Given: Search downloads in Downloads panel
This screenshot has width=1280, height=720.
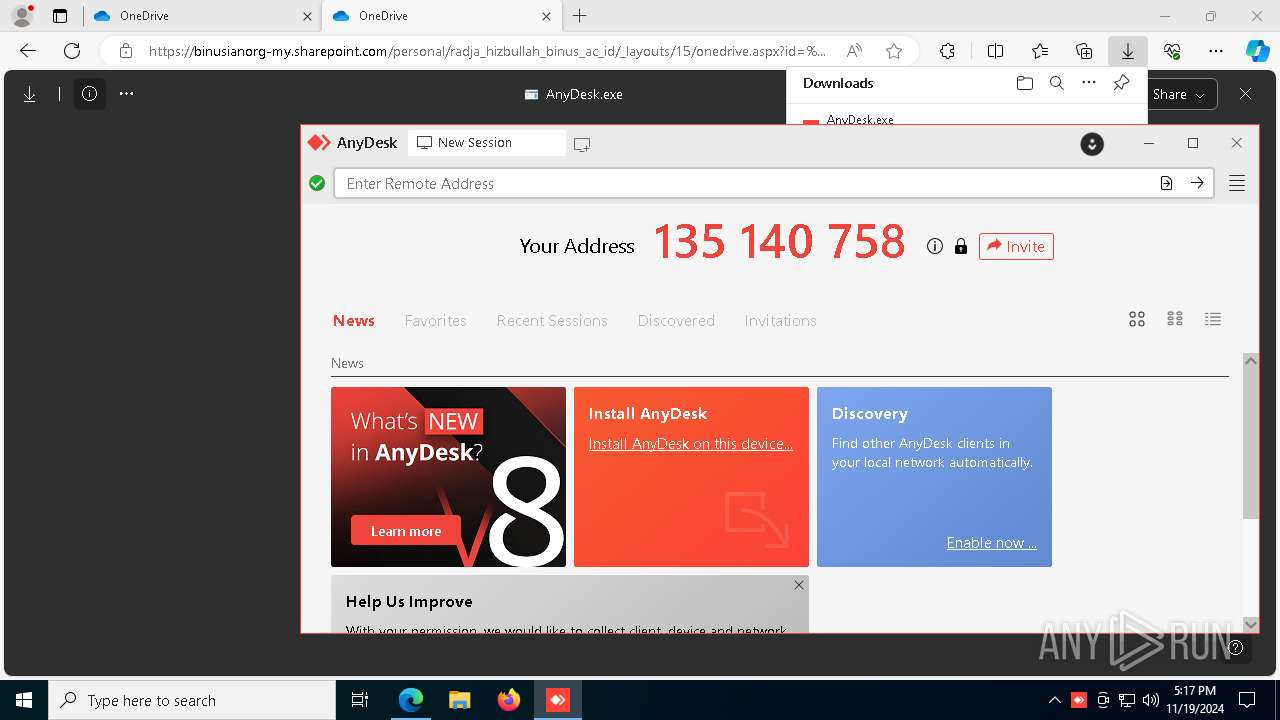Looking at the screenshot, I should point(1057,83).
